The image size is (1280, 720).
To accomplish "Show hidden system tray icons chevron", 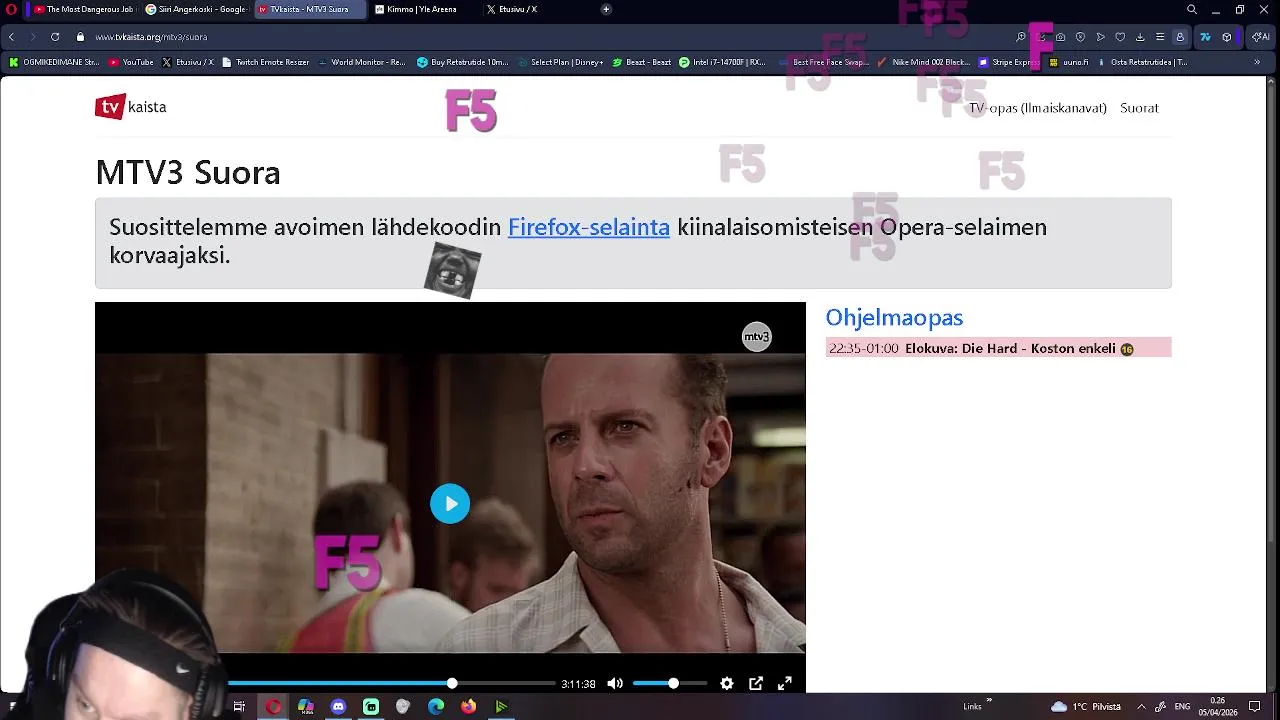I will pos(1141,707).
